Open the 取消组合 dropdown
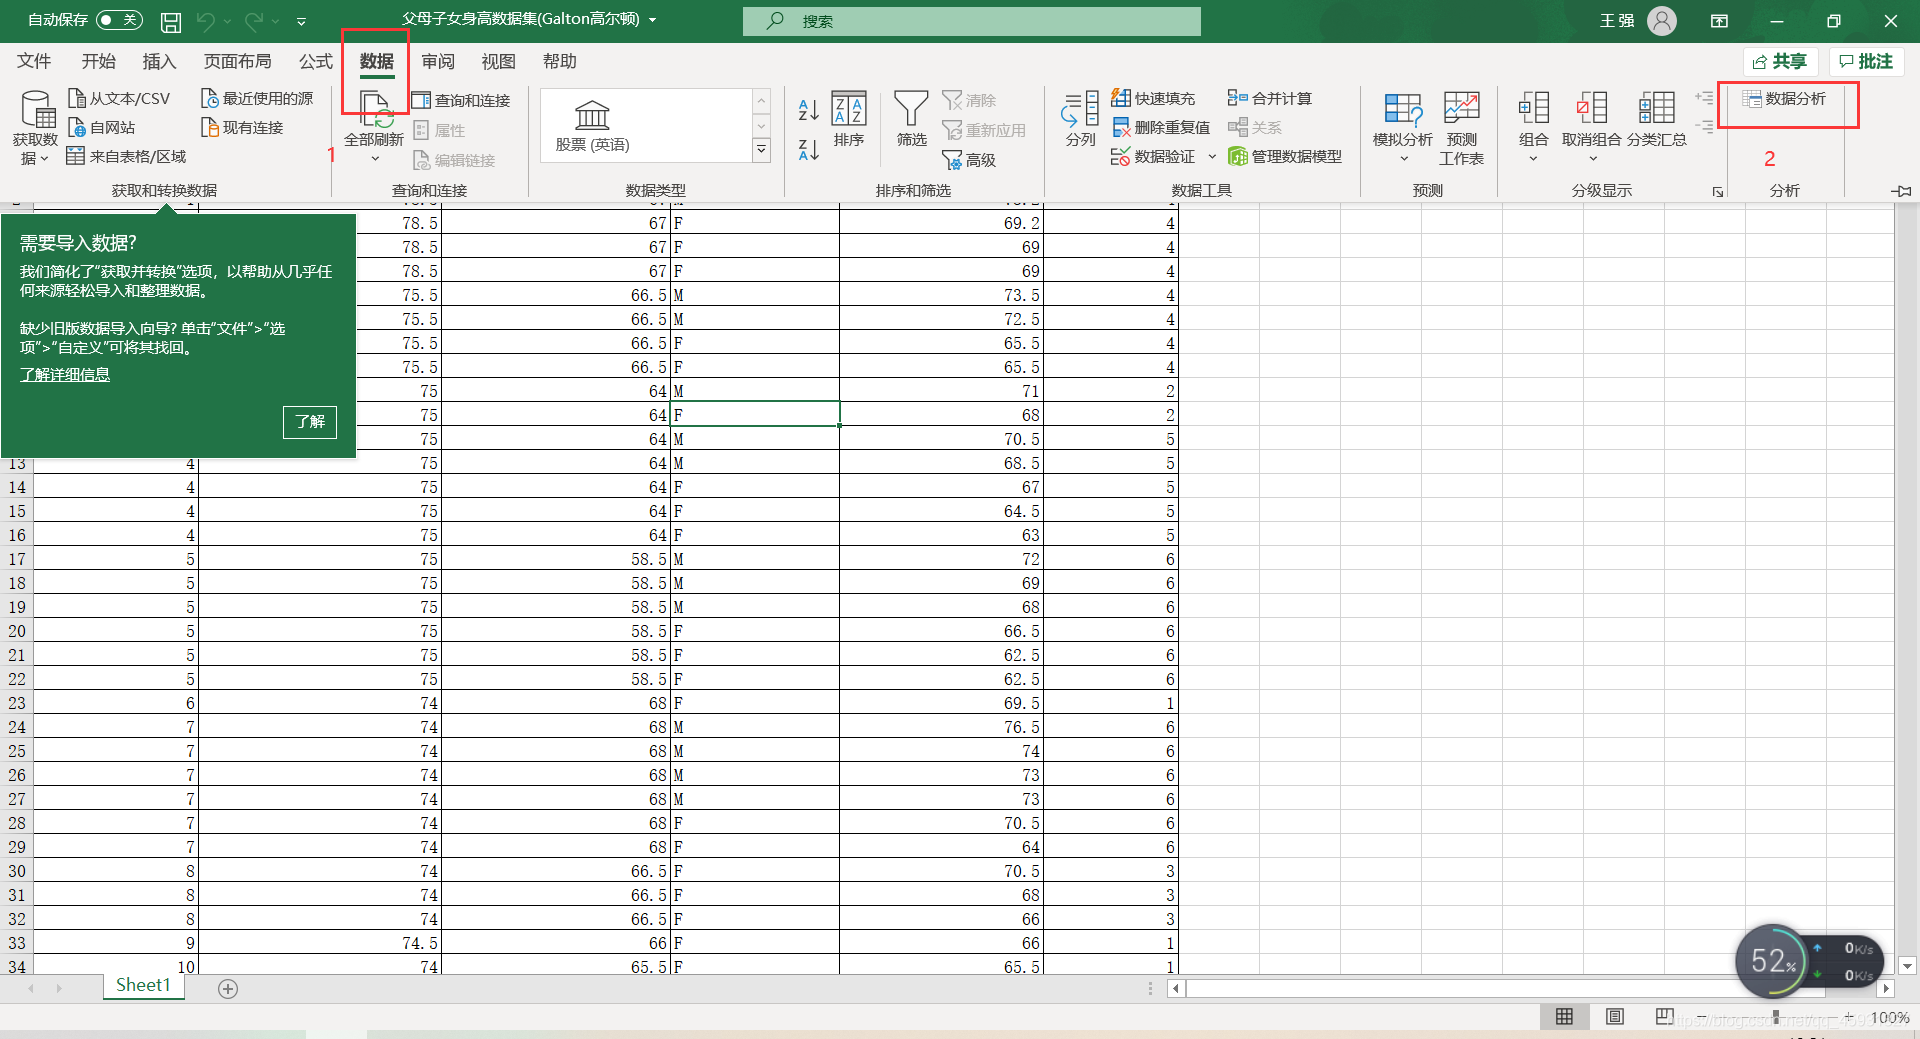The width and height of the screenshot is (1920, 1039). point(1592,128)
